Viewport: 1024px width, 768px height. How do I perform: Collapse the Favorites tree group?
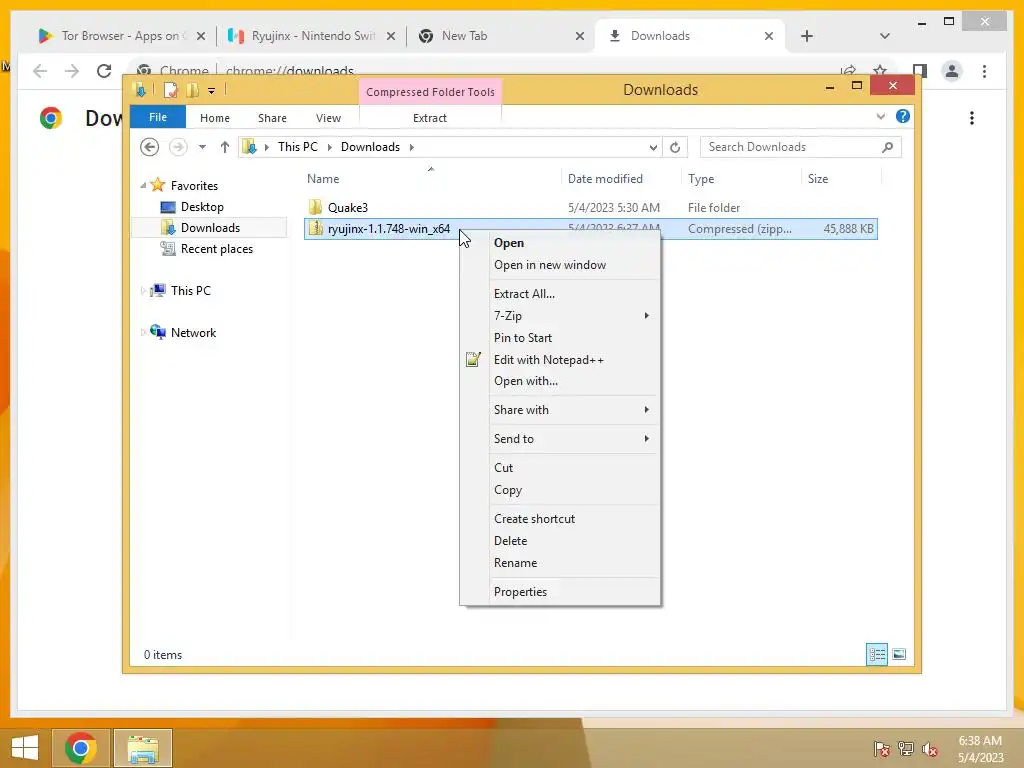coord(143,185)
